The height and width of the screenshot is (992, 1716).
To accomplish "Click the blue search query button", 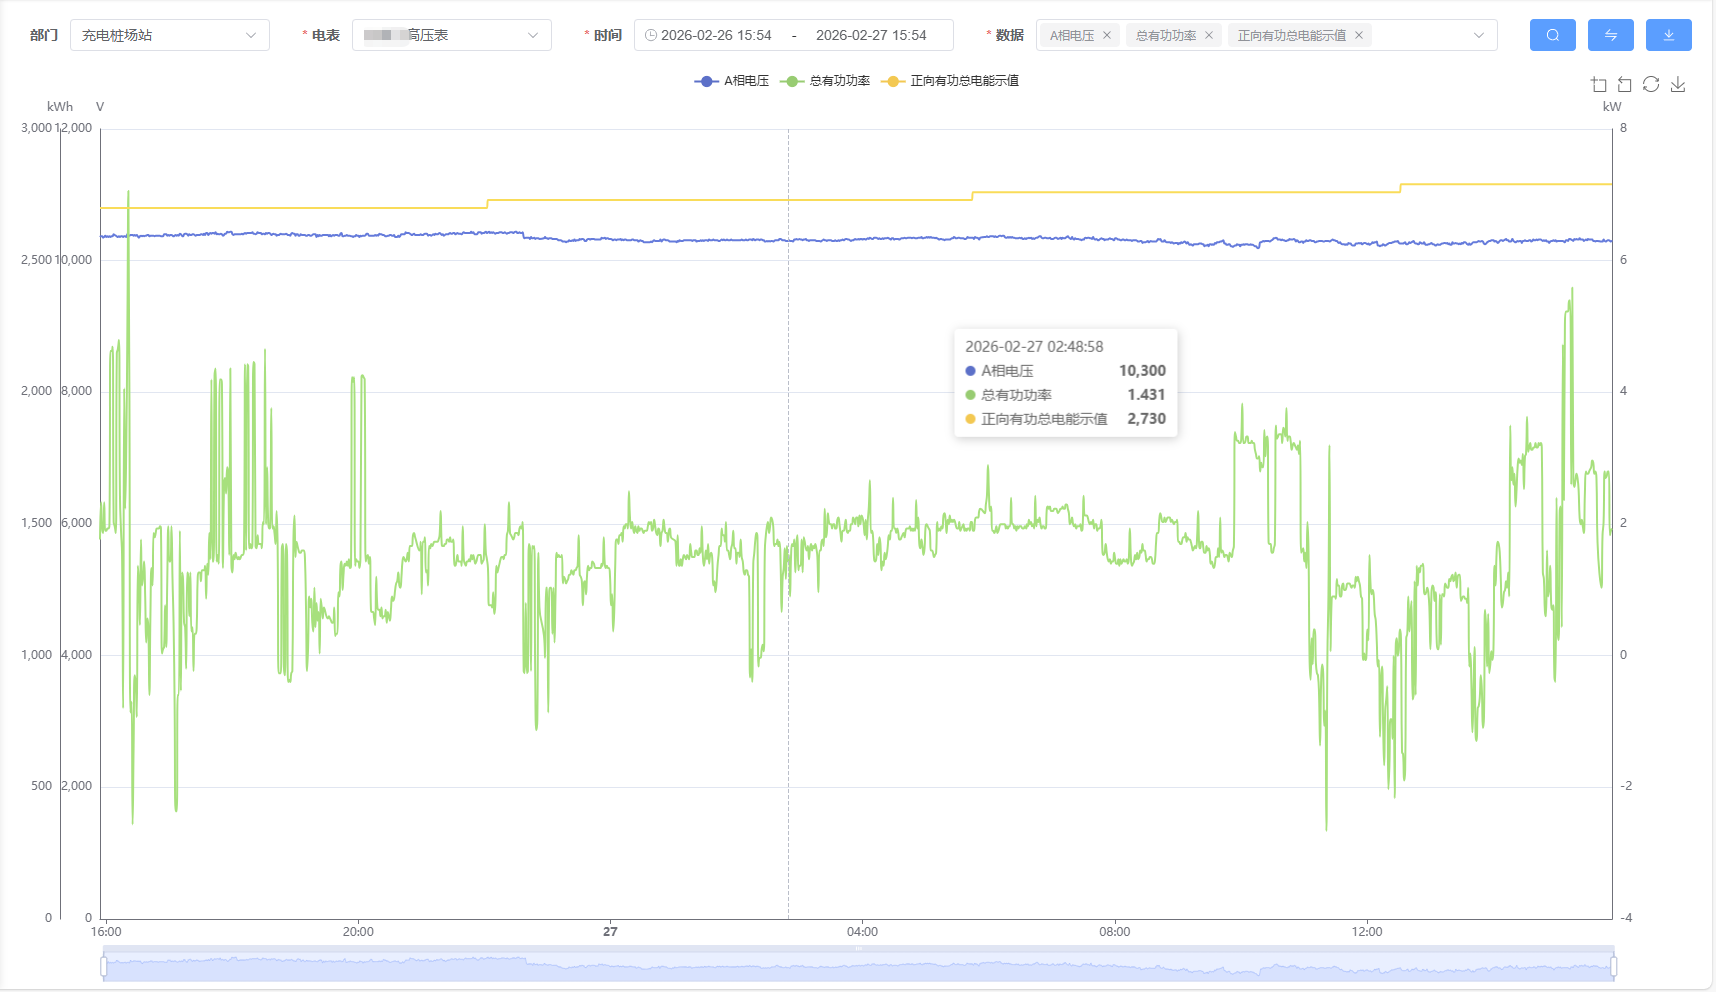I will [x=1552, y=35].
